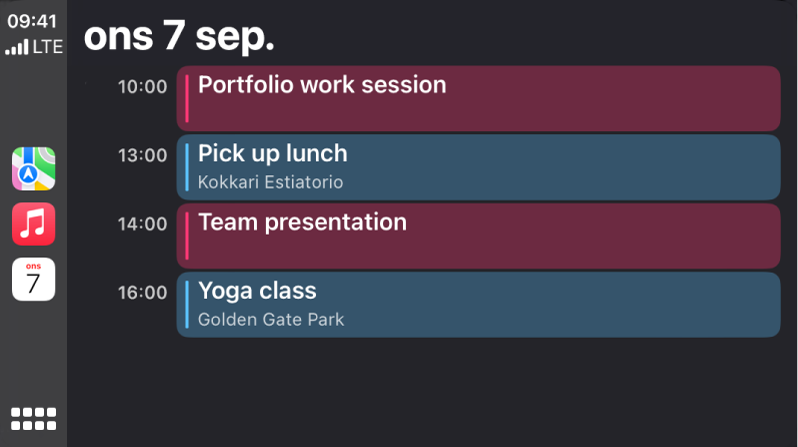
Task: Select the "ons 7 sep." date header
Action: coord(179,36)
